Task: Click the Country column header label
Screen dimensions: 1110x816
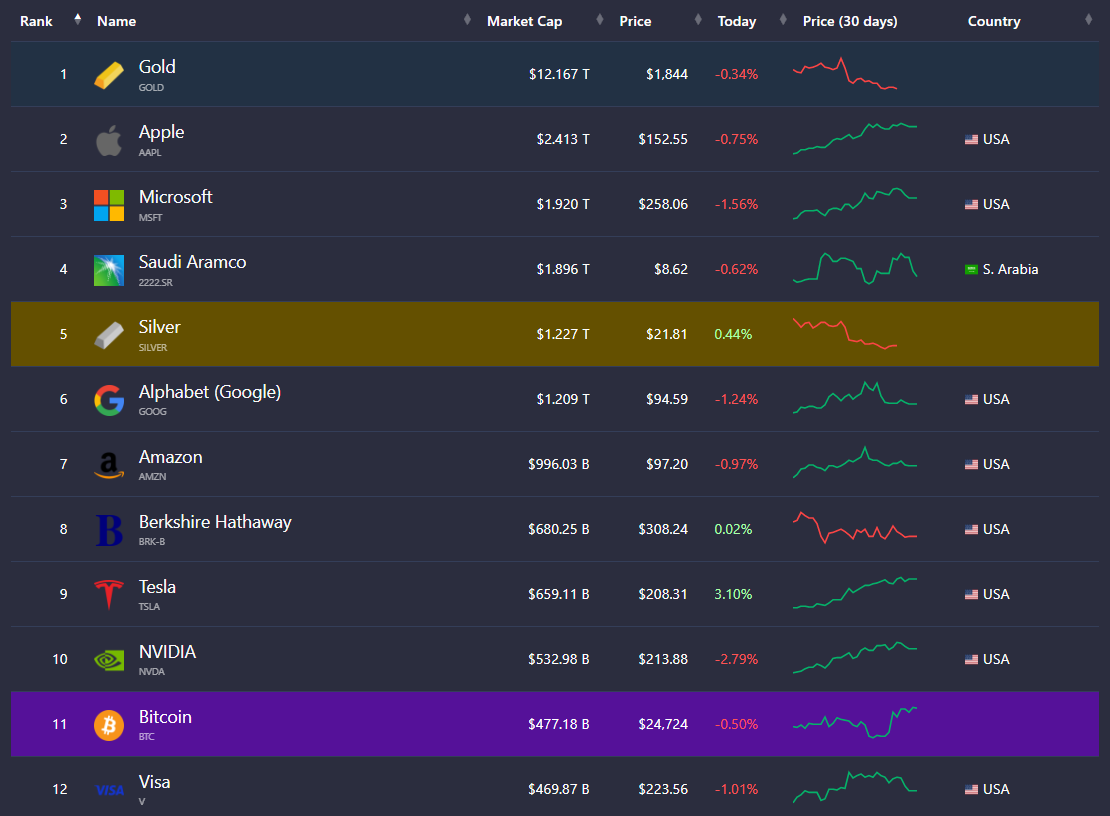Action: tap(994, 21)
